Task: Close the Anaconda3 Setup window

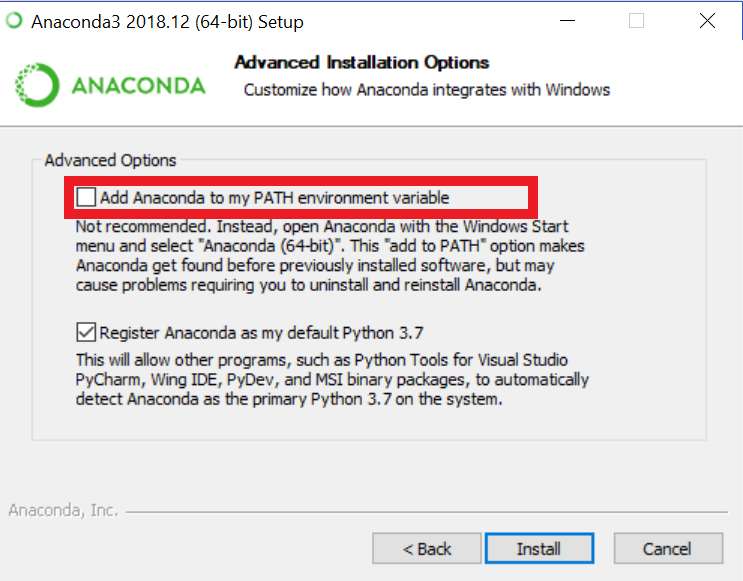Action: (x=707, y=21)
